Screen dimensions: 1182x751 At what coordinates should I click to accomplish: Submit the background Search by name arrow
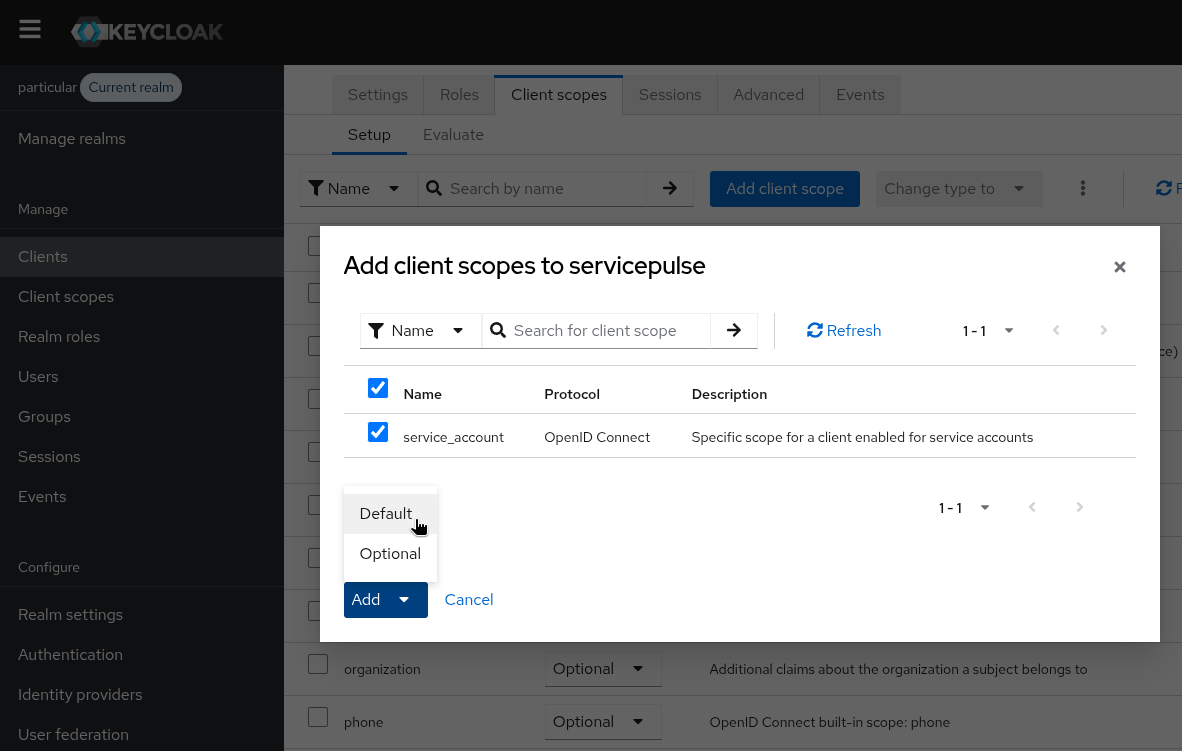pyautogui.click(x=669, y=189)
